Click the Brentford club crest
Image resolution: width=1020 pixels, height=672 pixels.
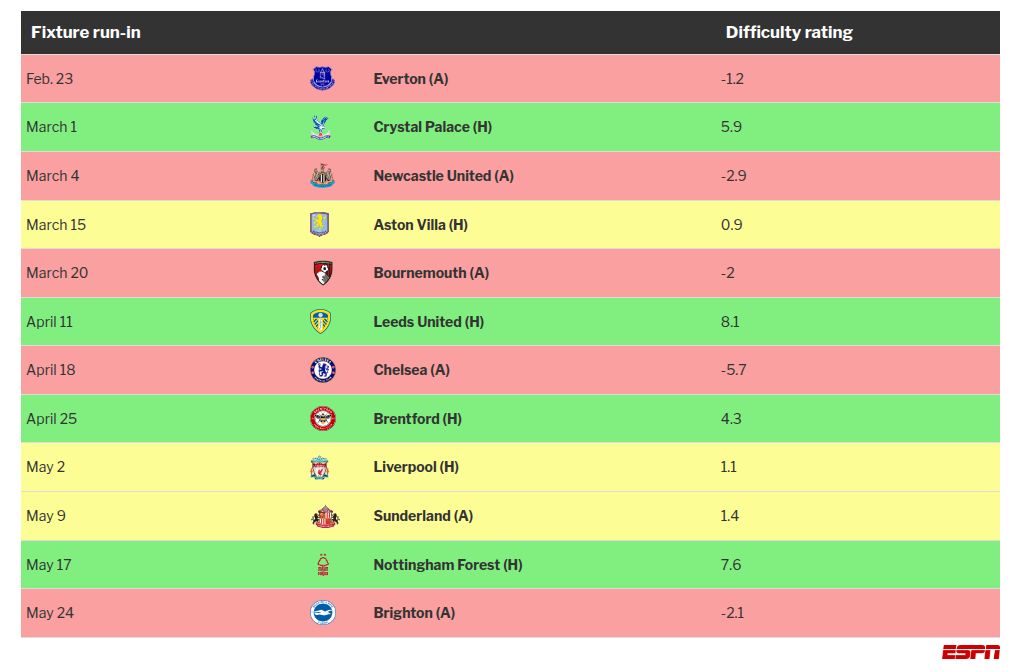click(322, 419)
